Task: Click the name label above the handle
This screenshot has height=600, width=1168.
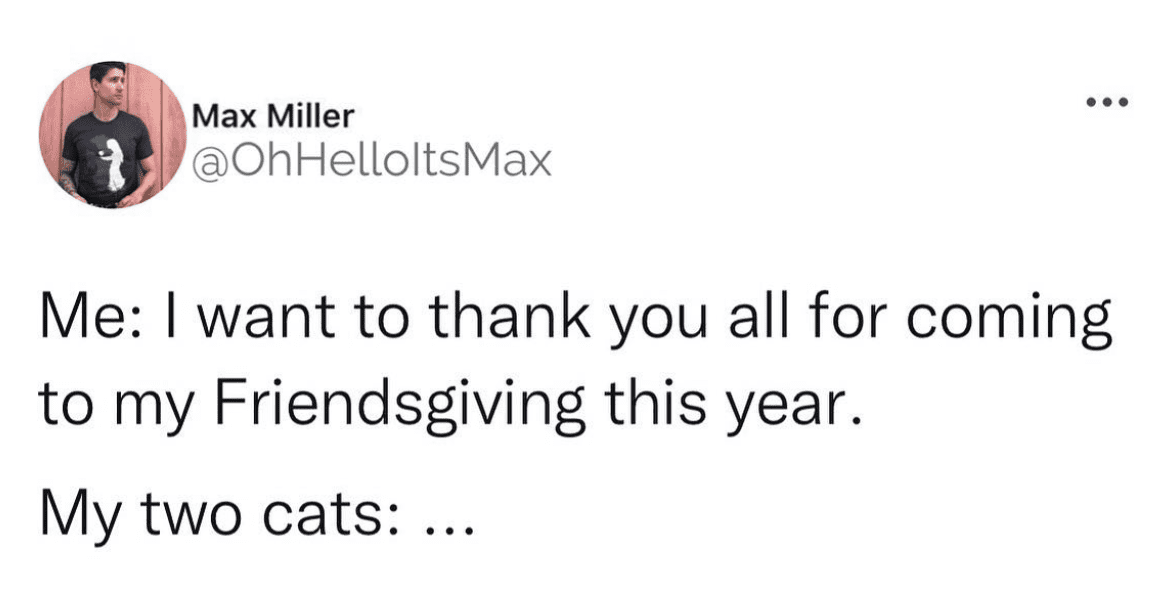Action: 272,113
